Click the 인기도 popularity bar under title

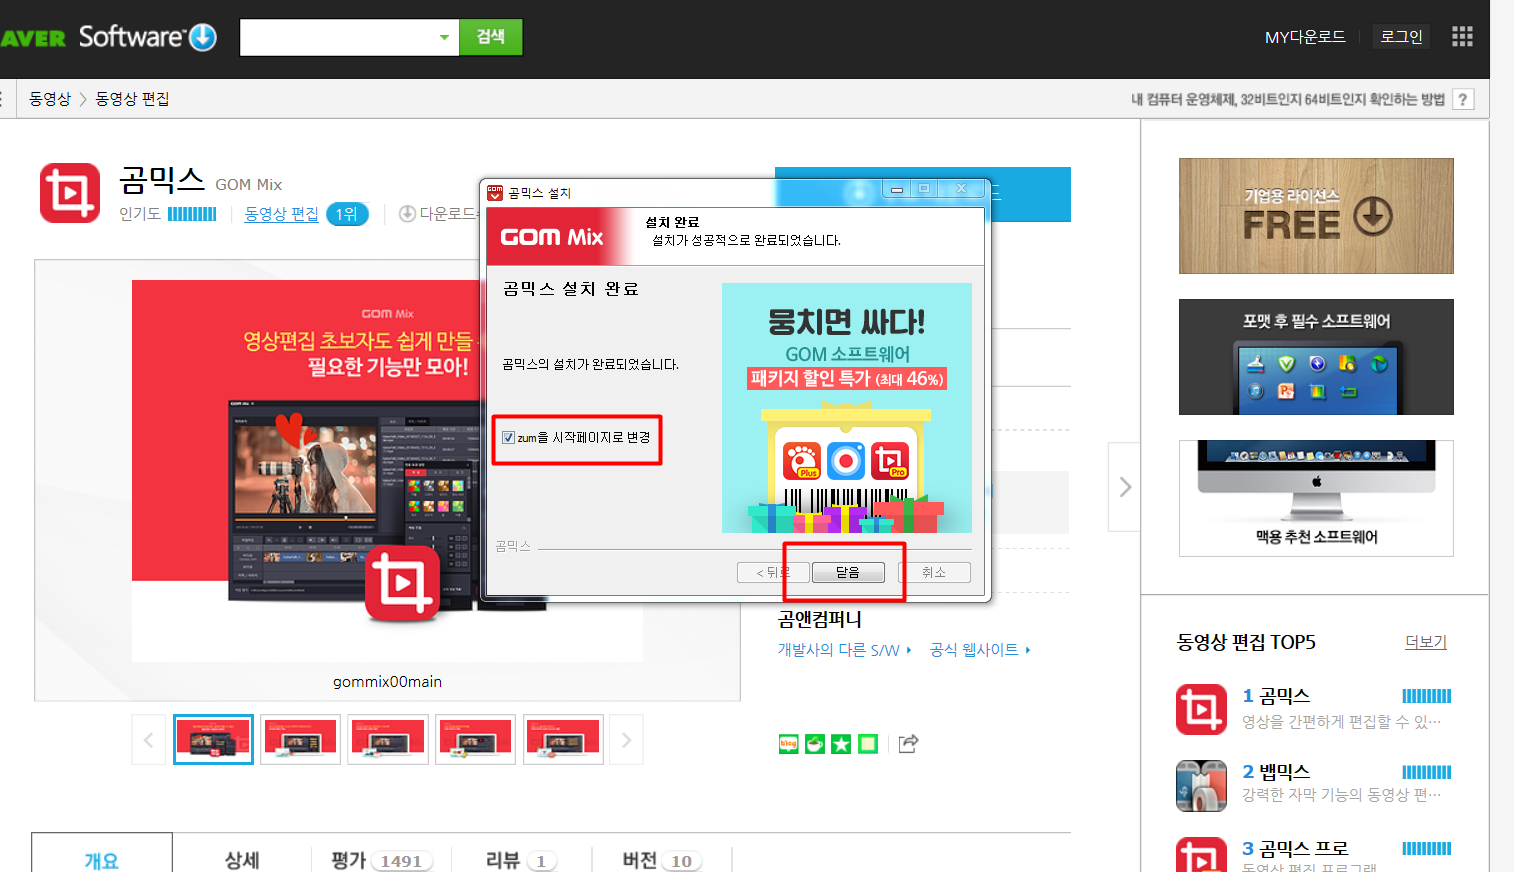(192, 214)
